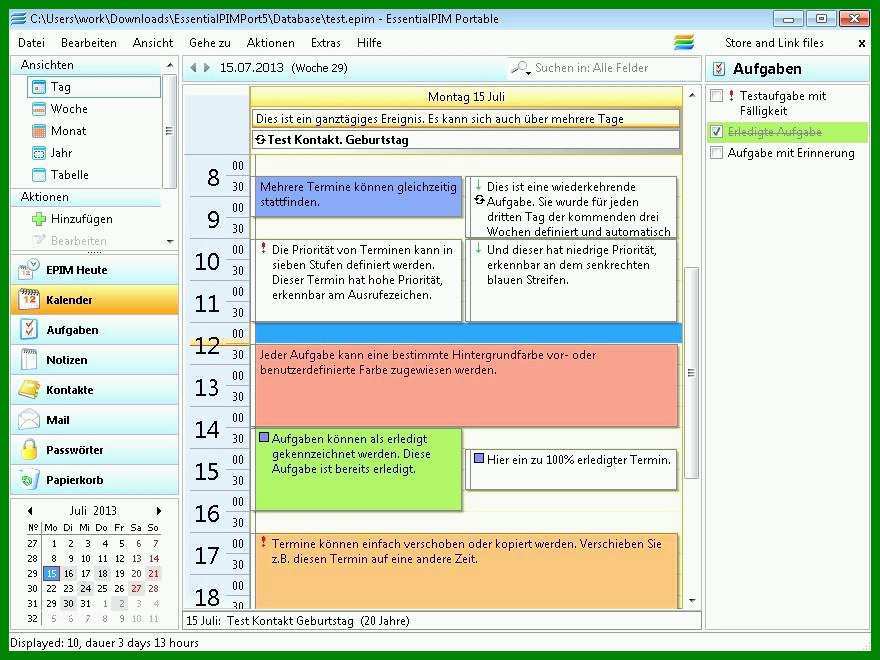Click the date 15.07.2013 label
Screen dimensions: 880x660
point(251,68)
